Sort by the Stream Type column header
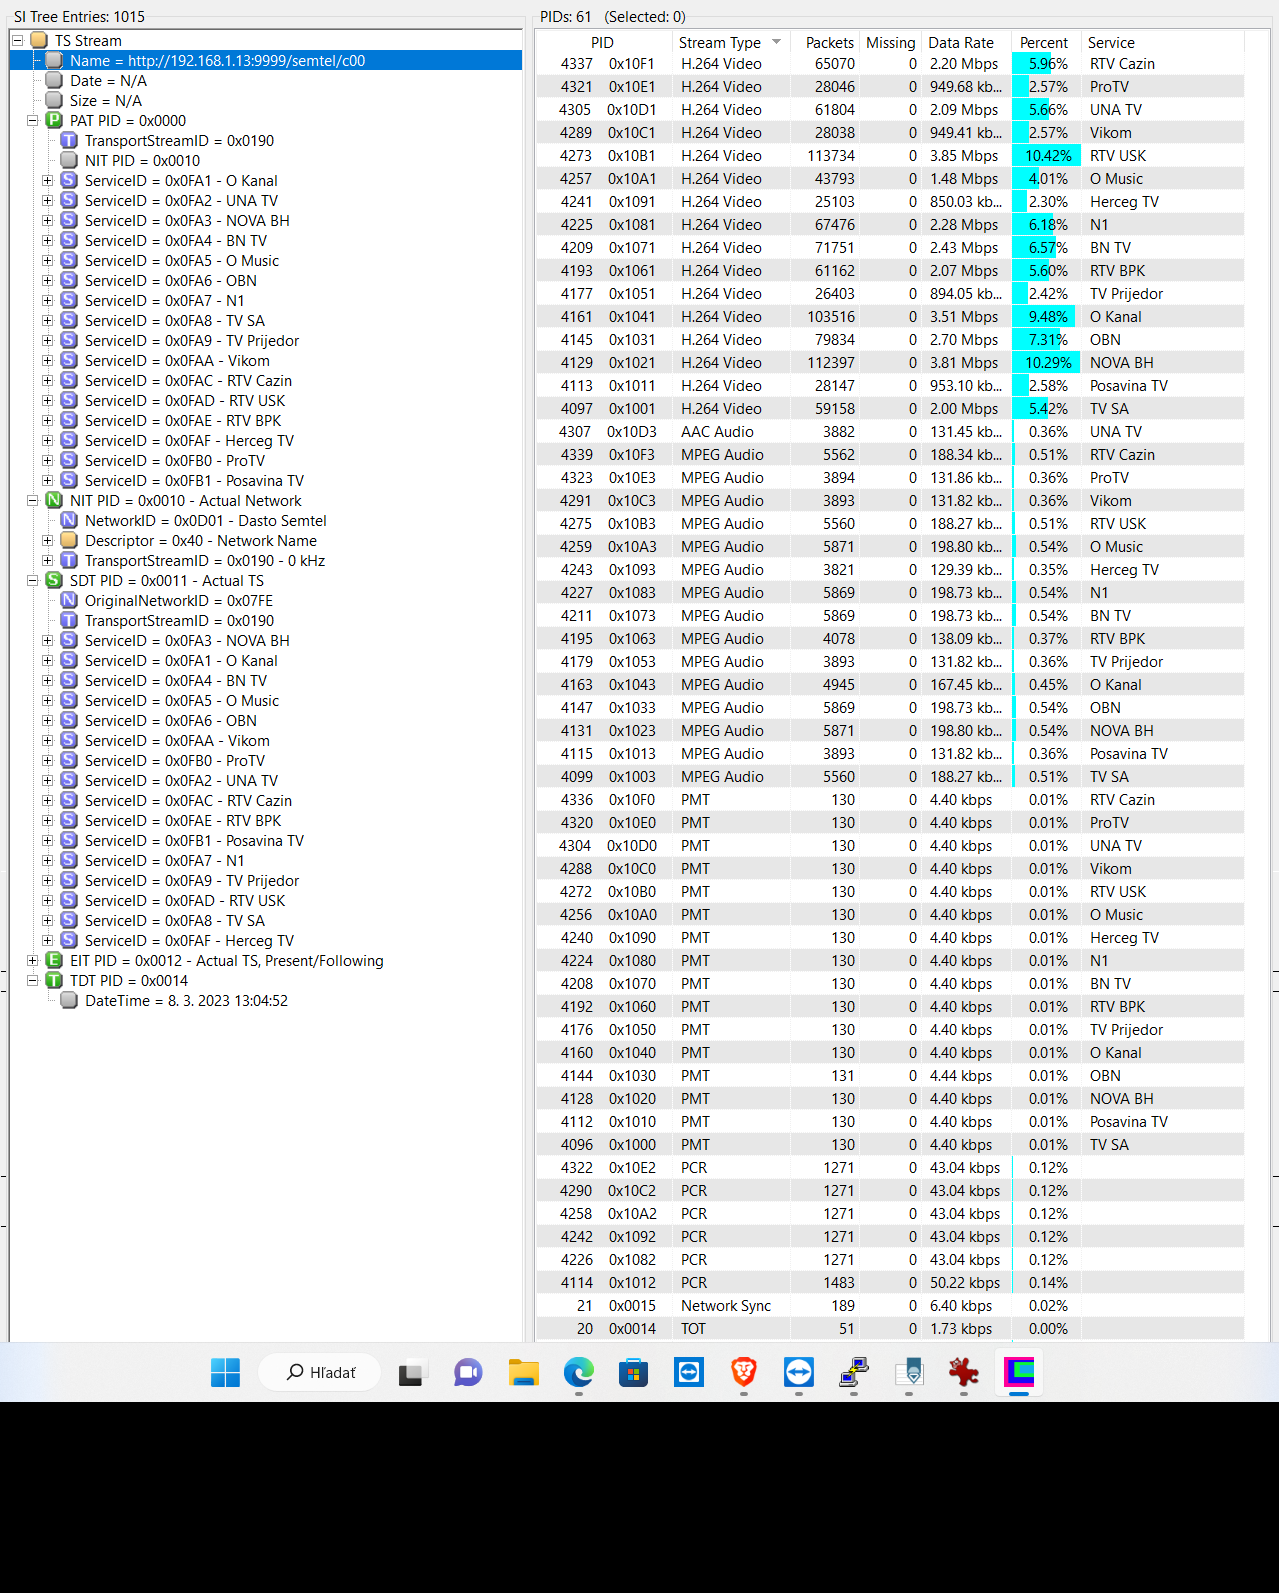This screenshot has height=1593, width=1279. [x=719, y=43]
